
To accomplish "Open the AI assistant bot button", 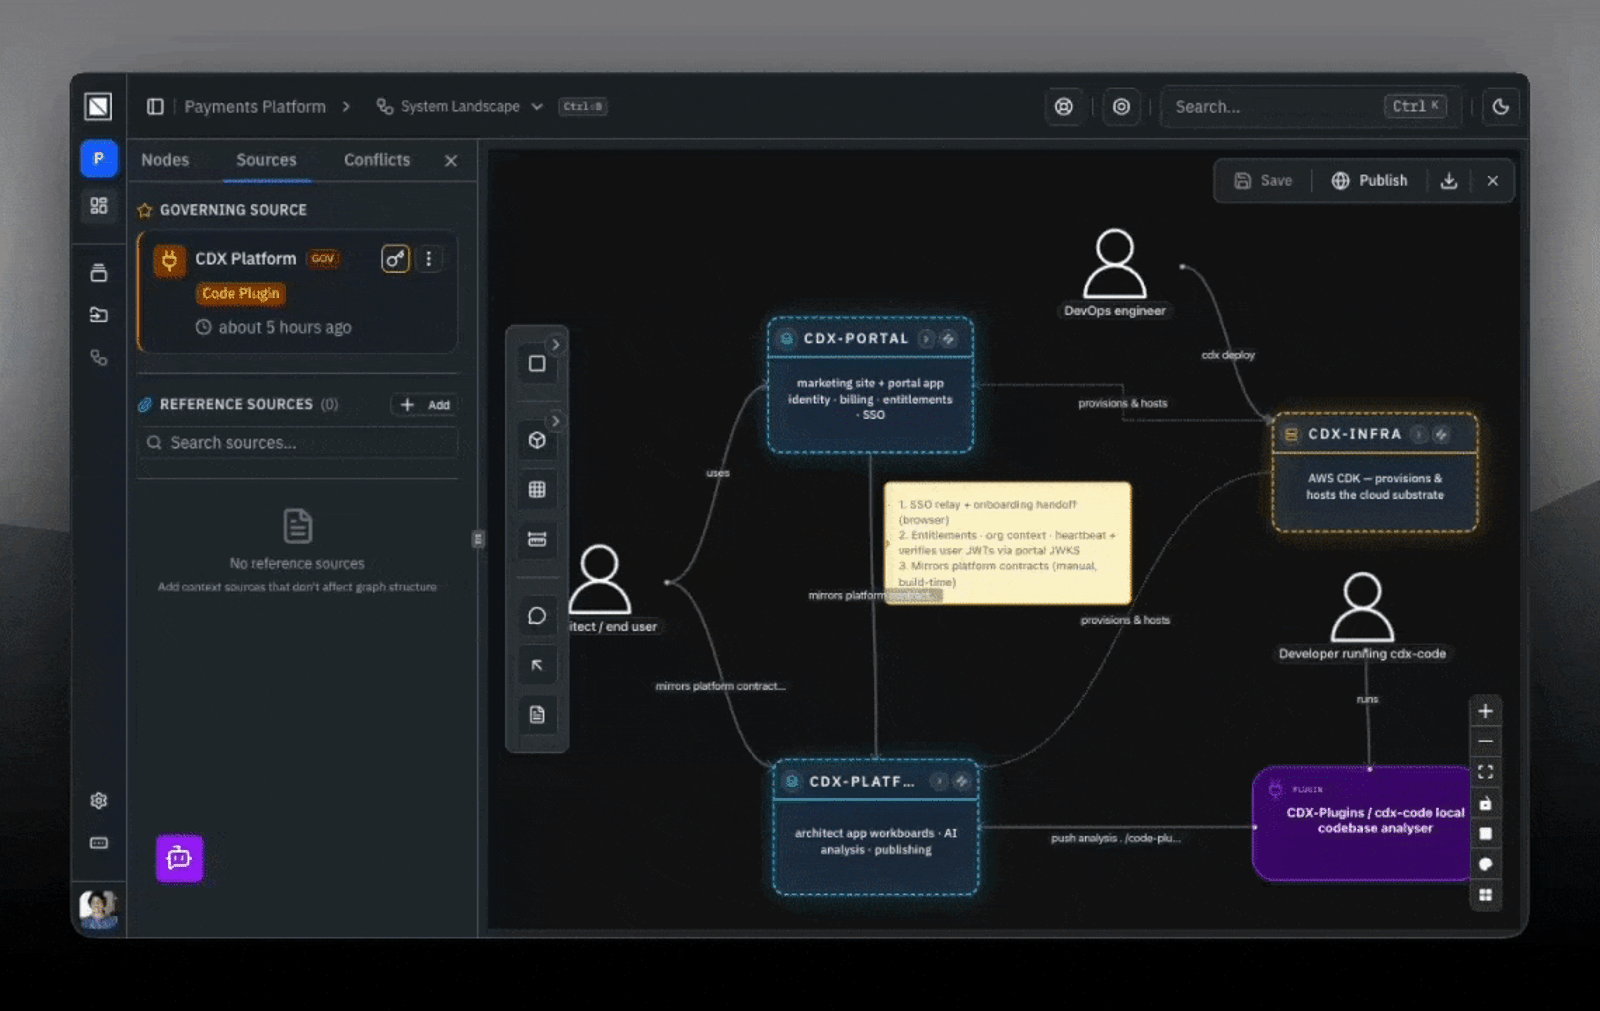I will [180, 858].
